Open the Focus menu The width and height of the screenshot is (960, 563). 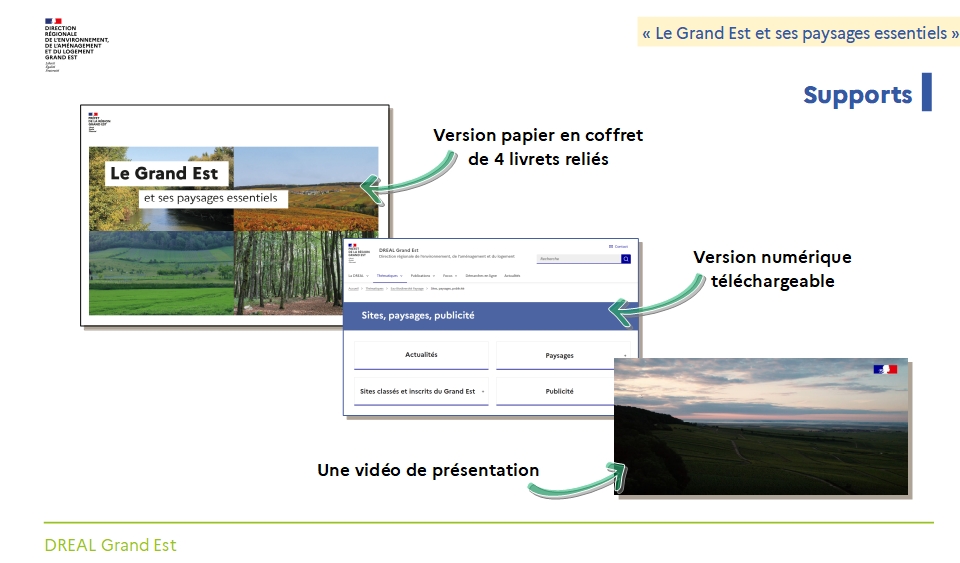tap(450, 274)
